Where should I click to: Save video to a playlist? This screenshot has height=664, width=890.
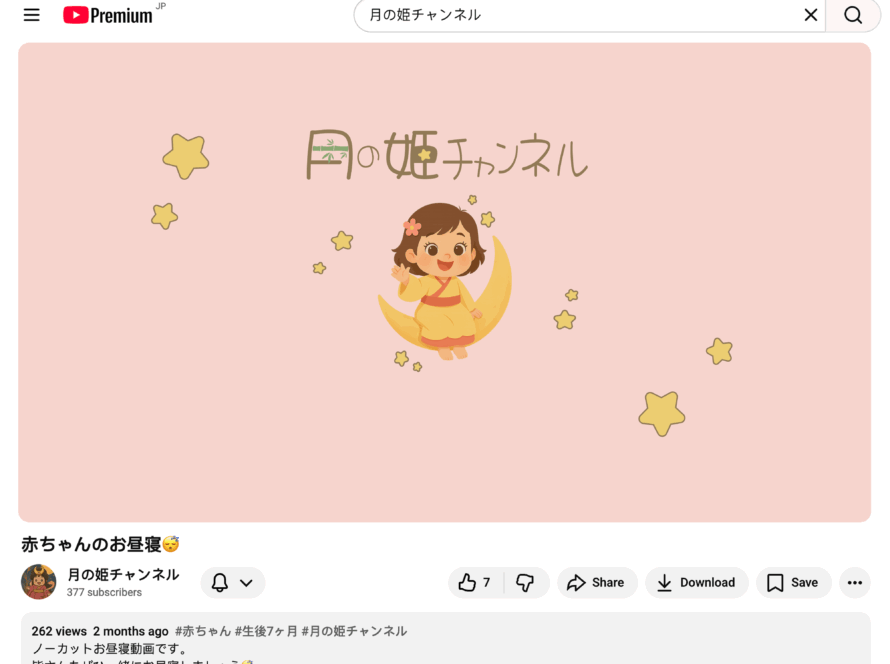coord(794,582)
